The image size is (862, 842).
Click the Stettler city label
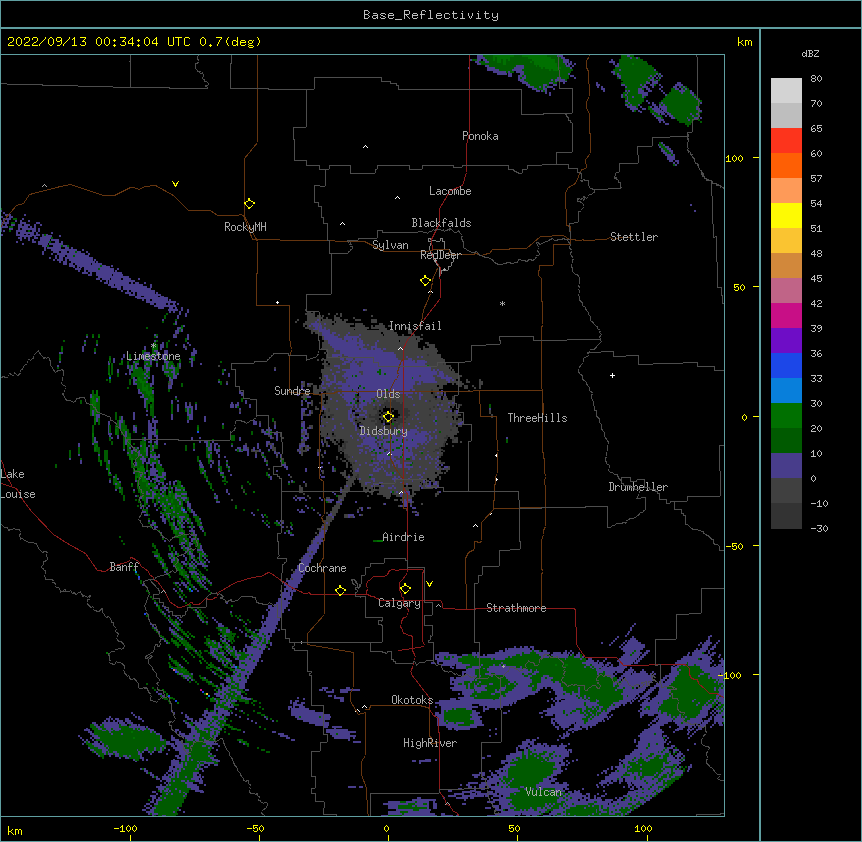tap(634, 237)
